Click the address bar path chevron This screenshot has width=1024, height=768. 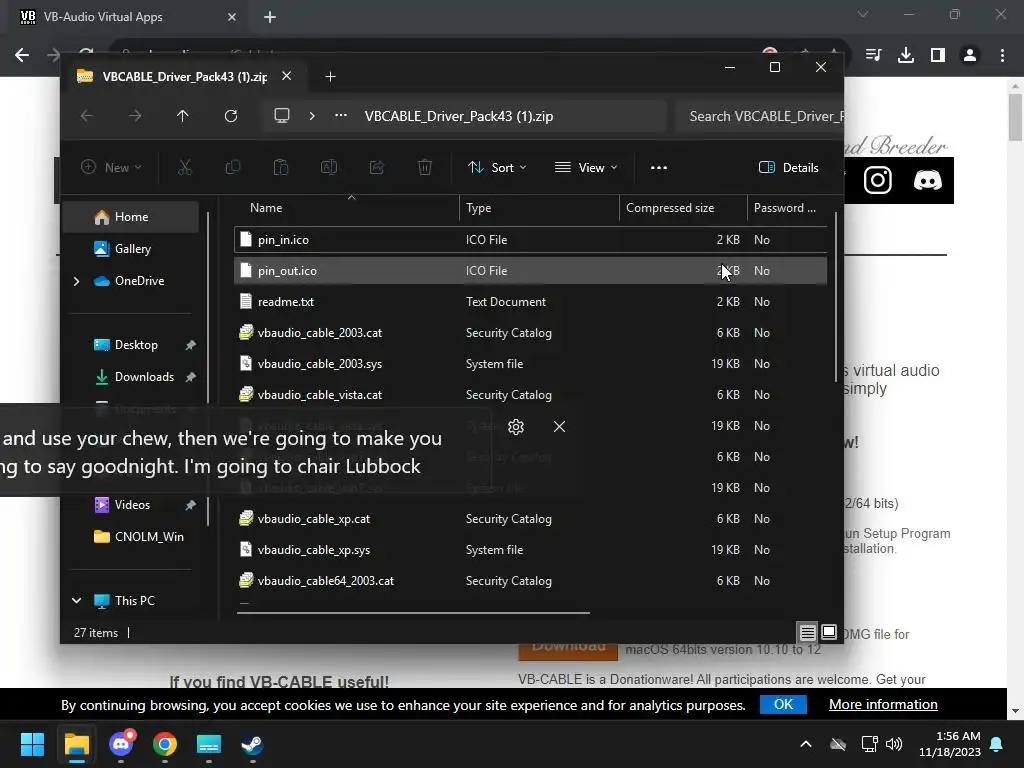[312, 116]
